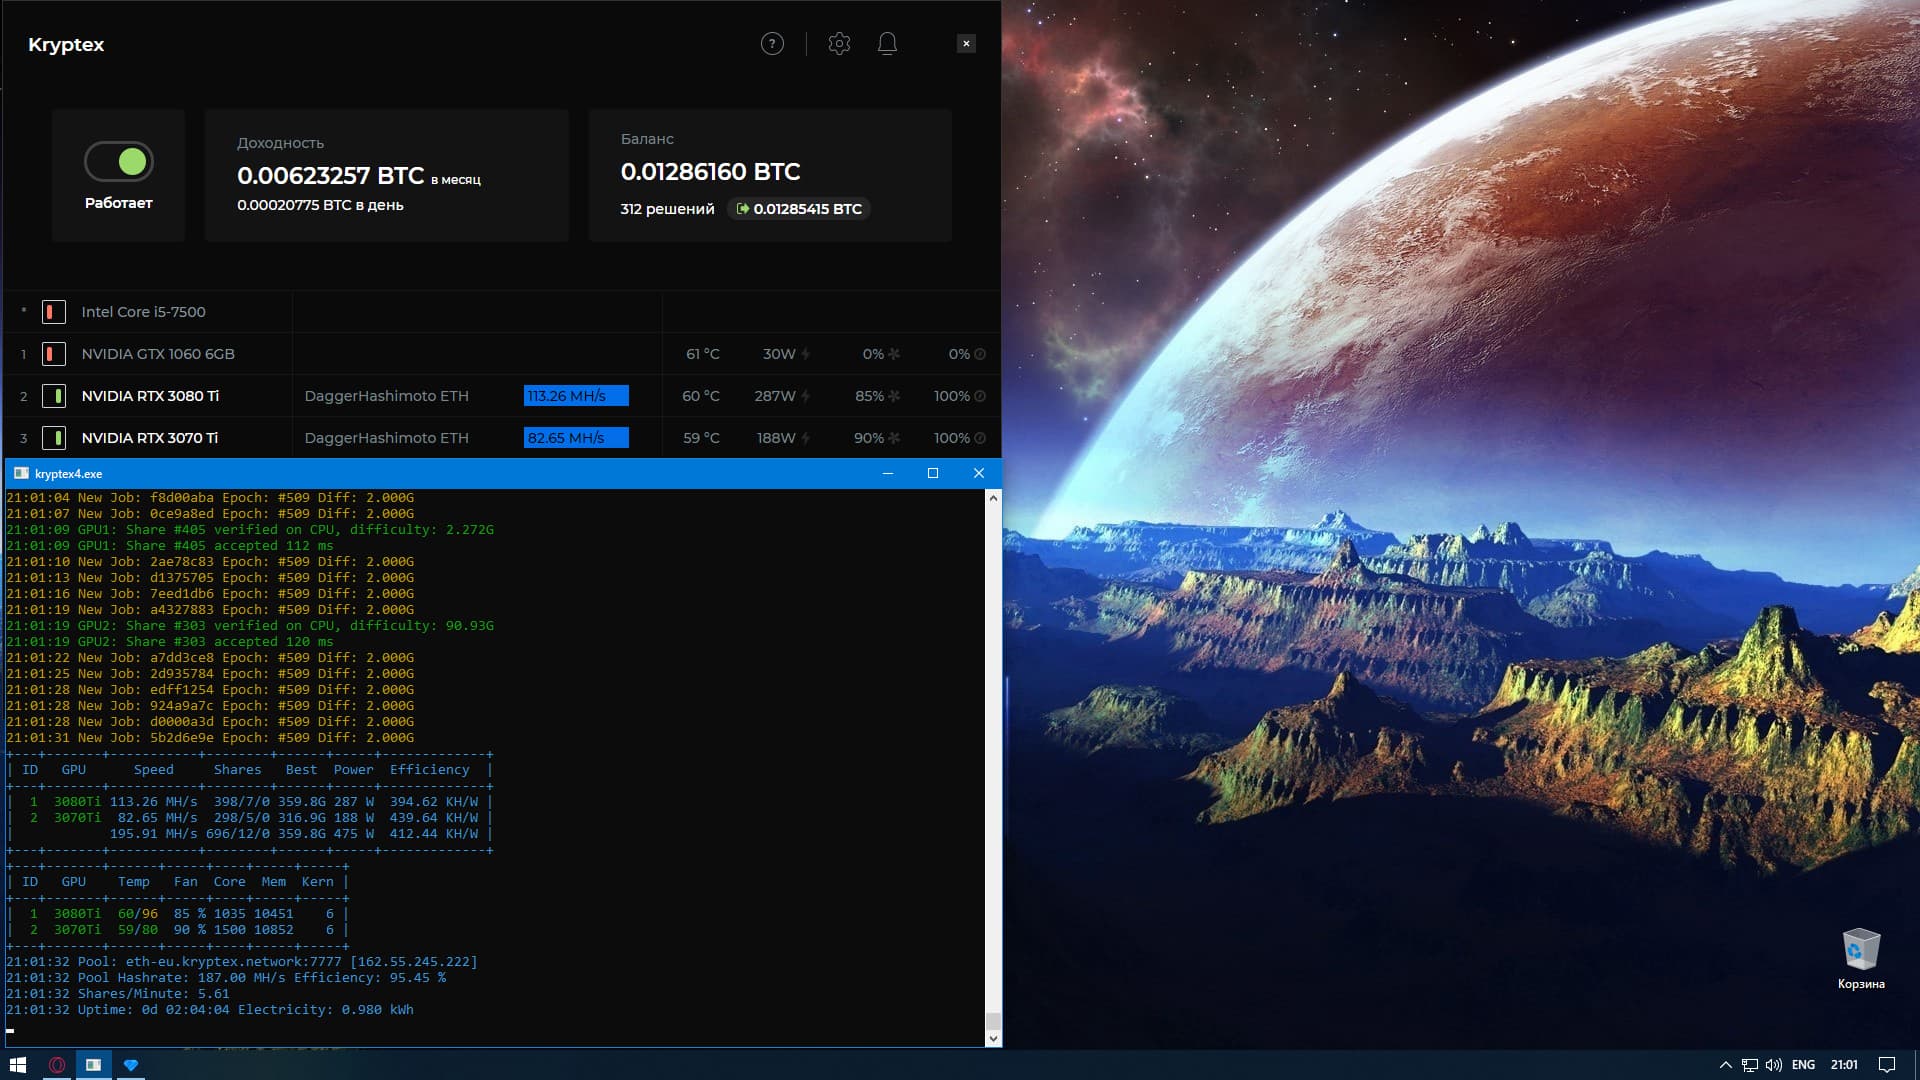Minimize the kryptex4.exe console window
Viewport: 1920px width, 1080px height.
coord(887,473)
